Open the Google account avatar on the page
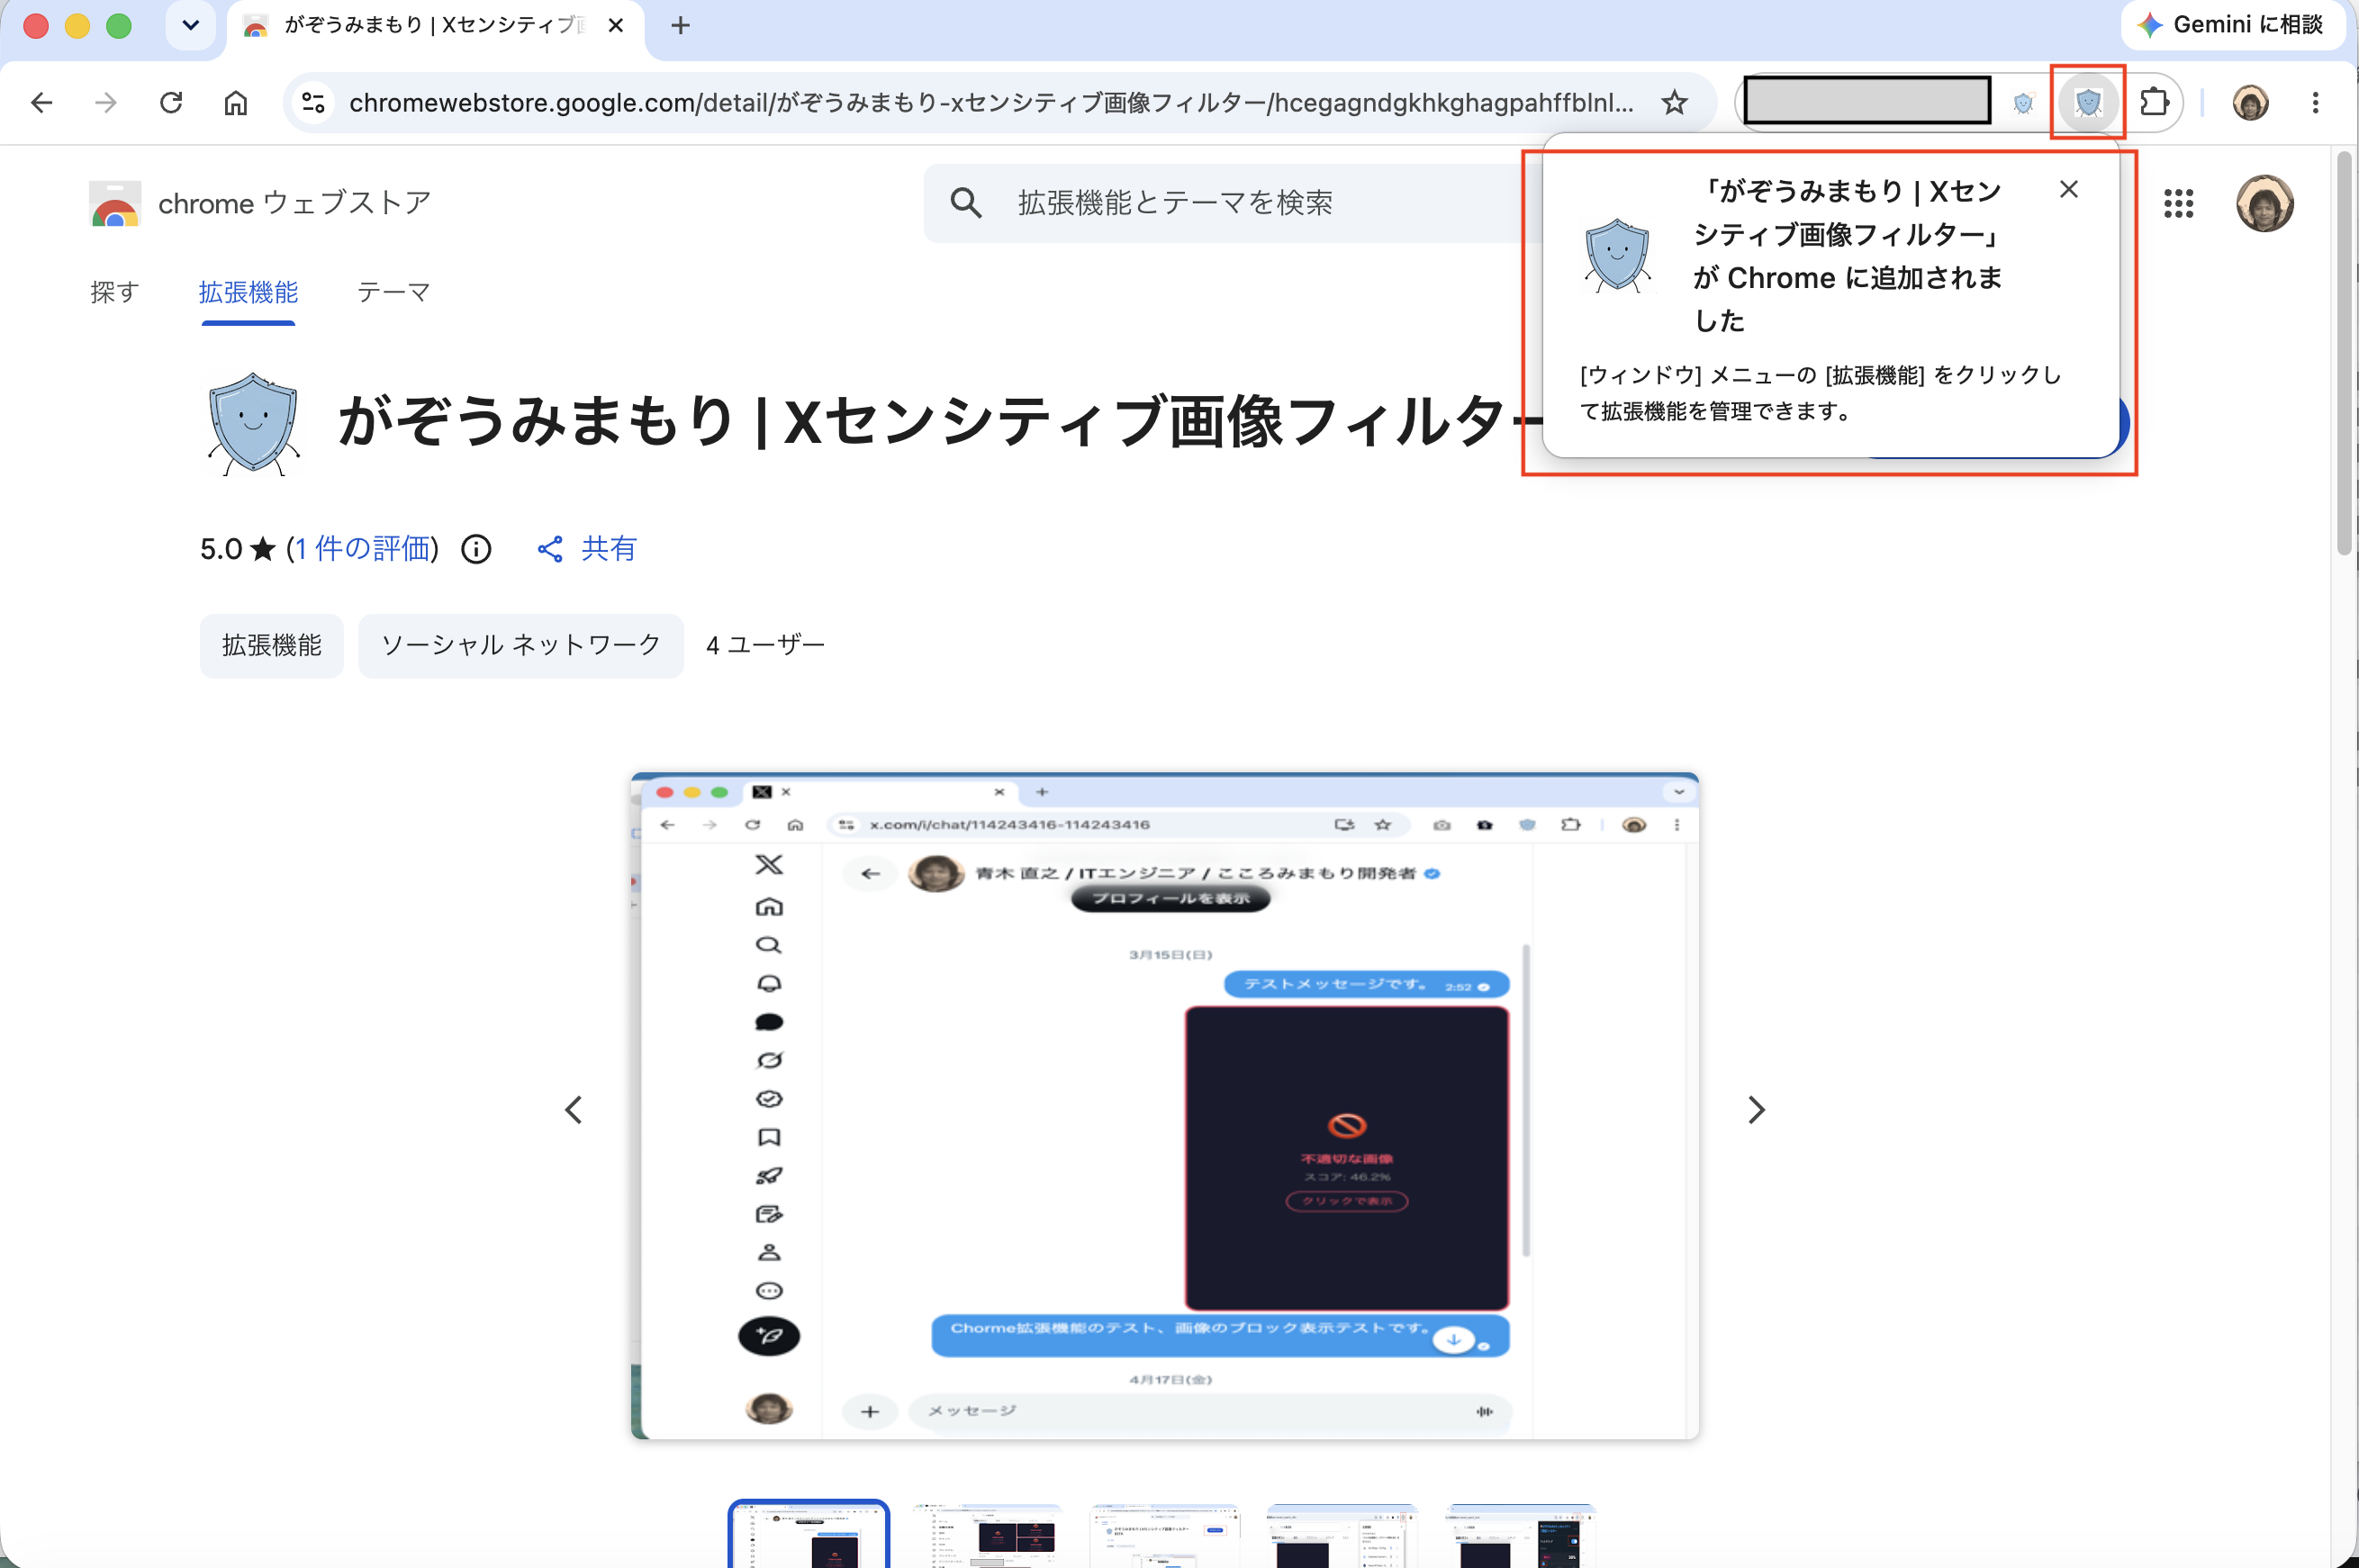Screen dimensions: 2359x1568 [x=2264, y=203]
